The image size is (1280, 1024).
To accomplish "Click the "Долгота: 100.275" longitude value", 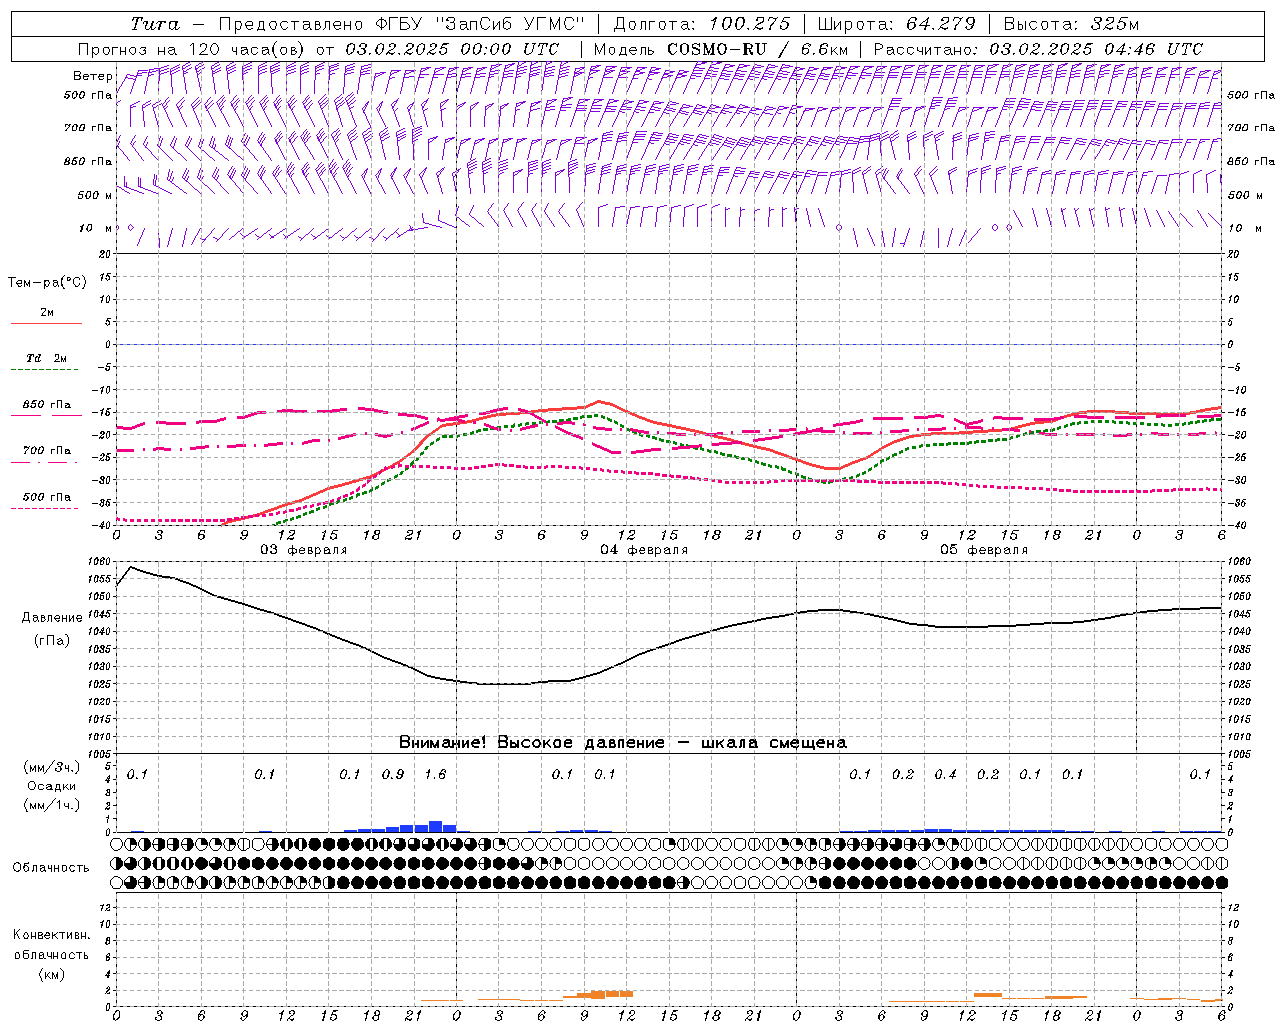I will (x=701, y=24).
